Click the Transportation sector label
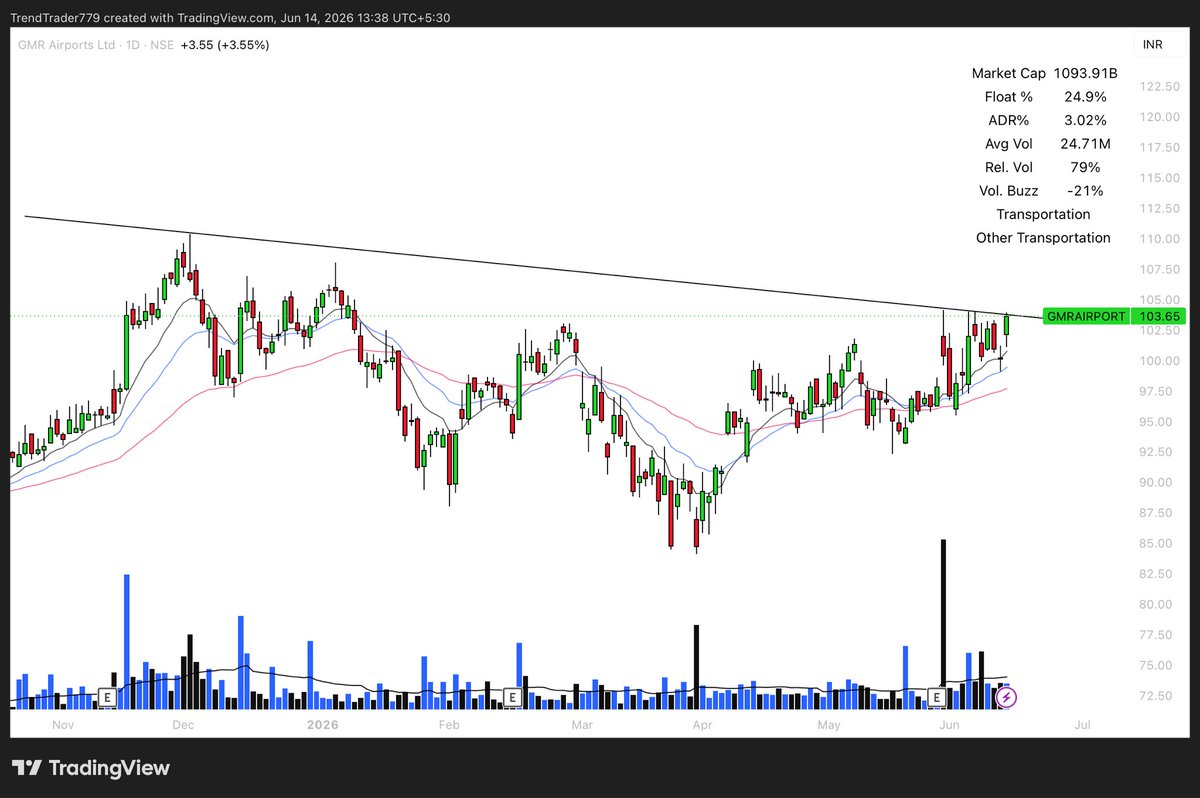1200x798 pixels. tap(1043, 214)
